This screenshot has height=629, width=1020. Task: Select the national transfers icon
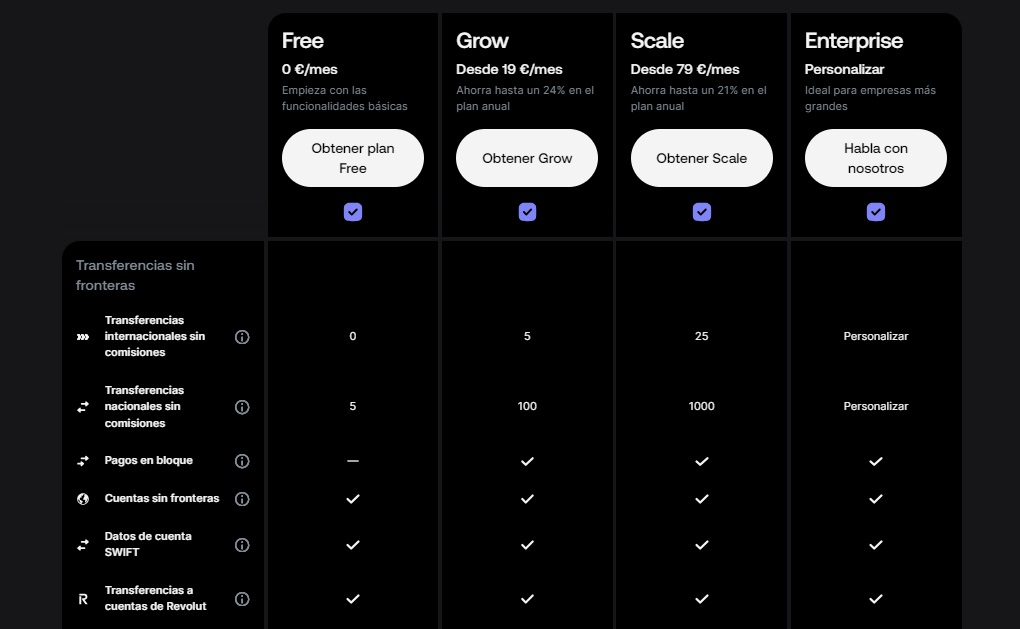click(83, 407)
